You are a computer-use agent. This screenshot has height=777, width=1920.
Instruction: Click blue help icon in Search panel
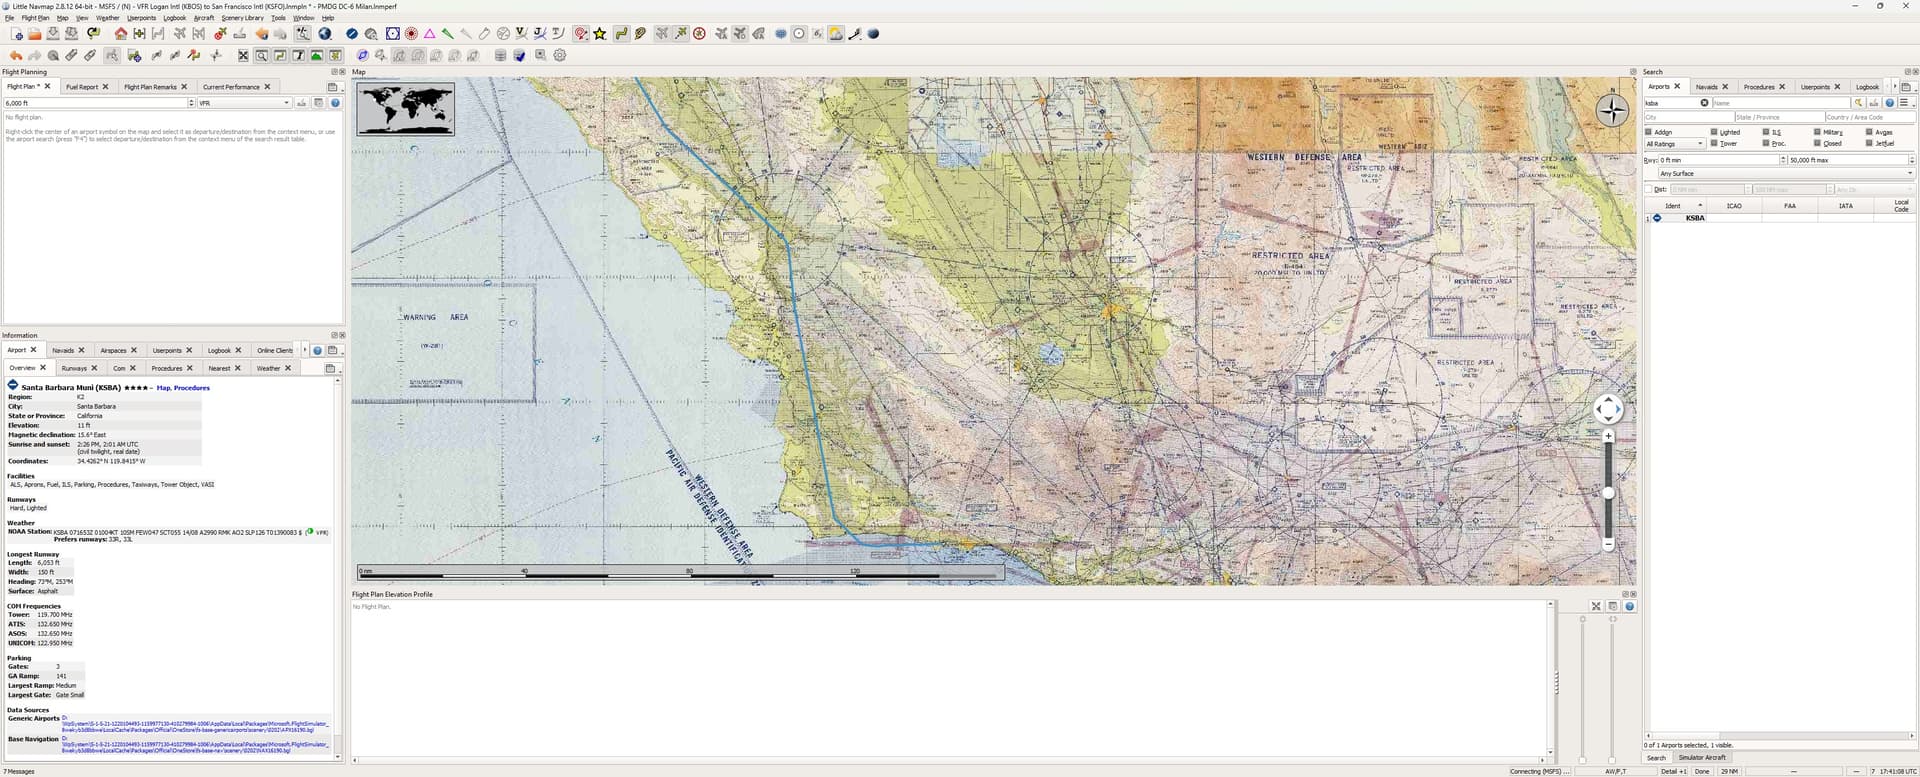(x=1889, y=103)
